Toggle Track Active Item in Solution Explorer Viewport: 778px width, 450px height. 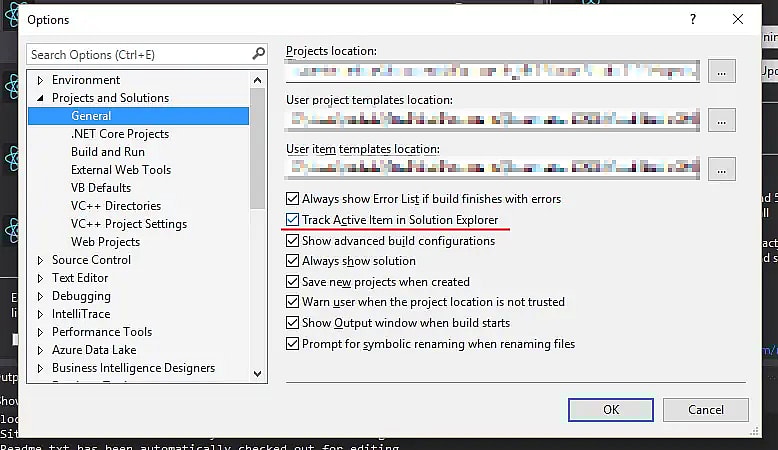click(x=293, y=220)
